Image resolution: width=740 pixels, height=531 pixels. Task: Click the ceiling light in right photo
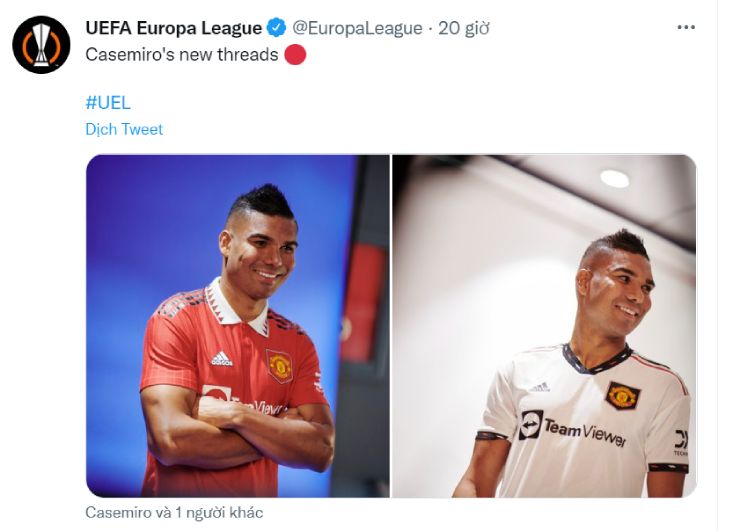click(614, 179)
